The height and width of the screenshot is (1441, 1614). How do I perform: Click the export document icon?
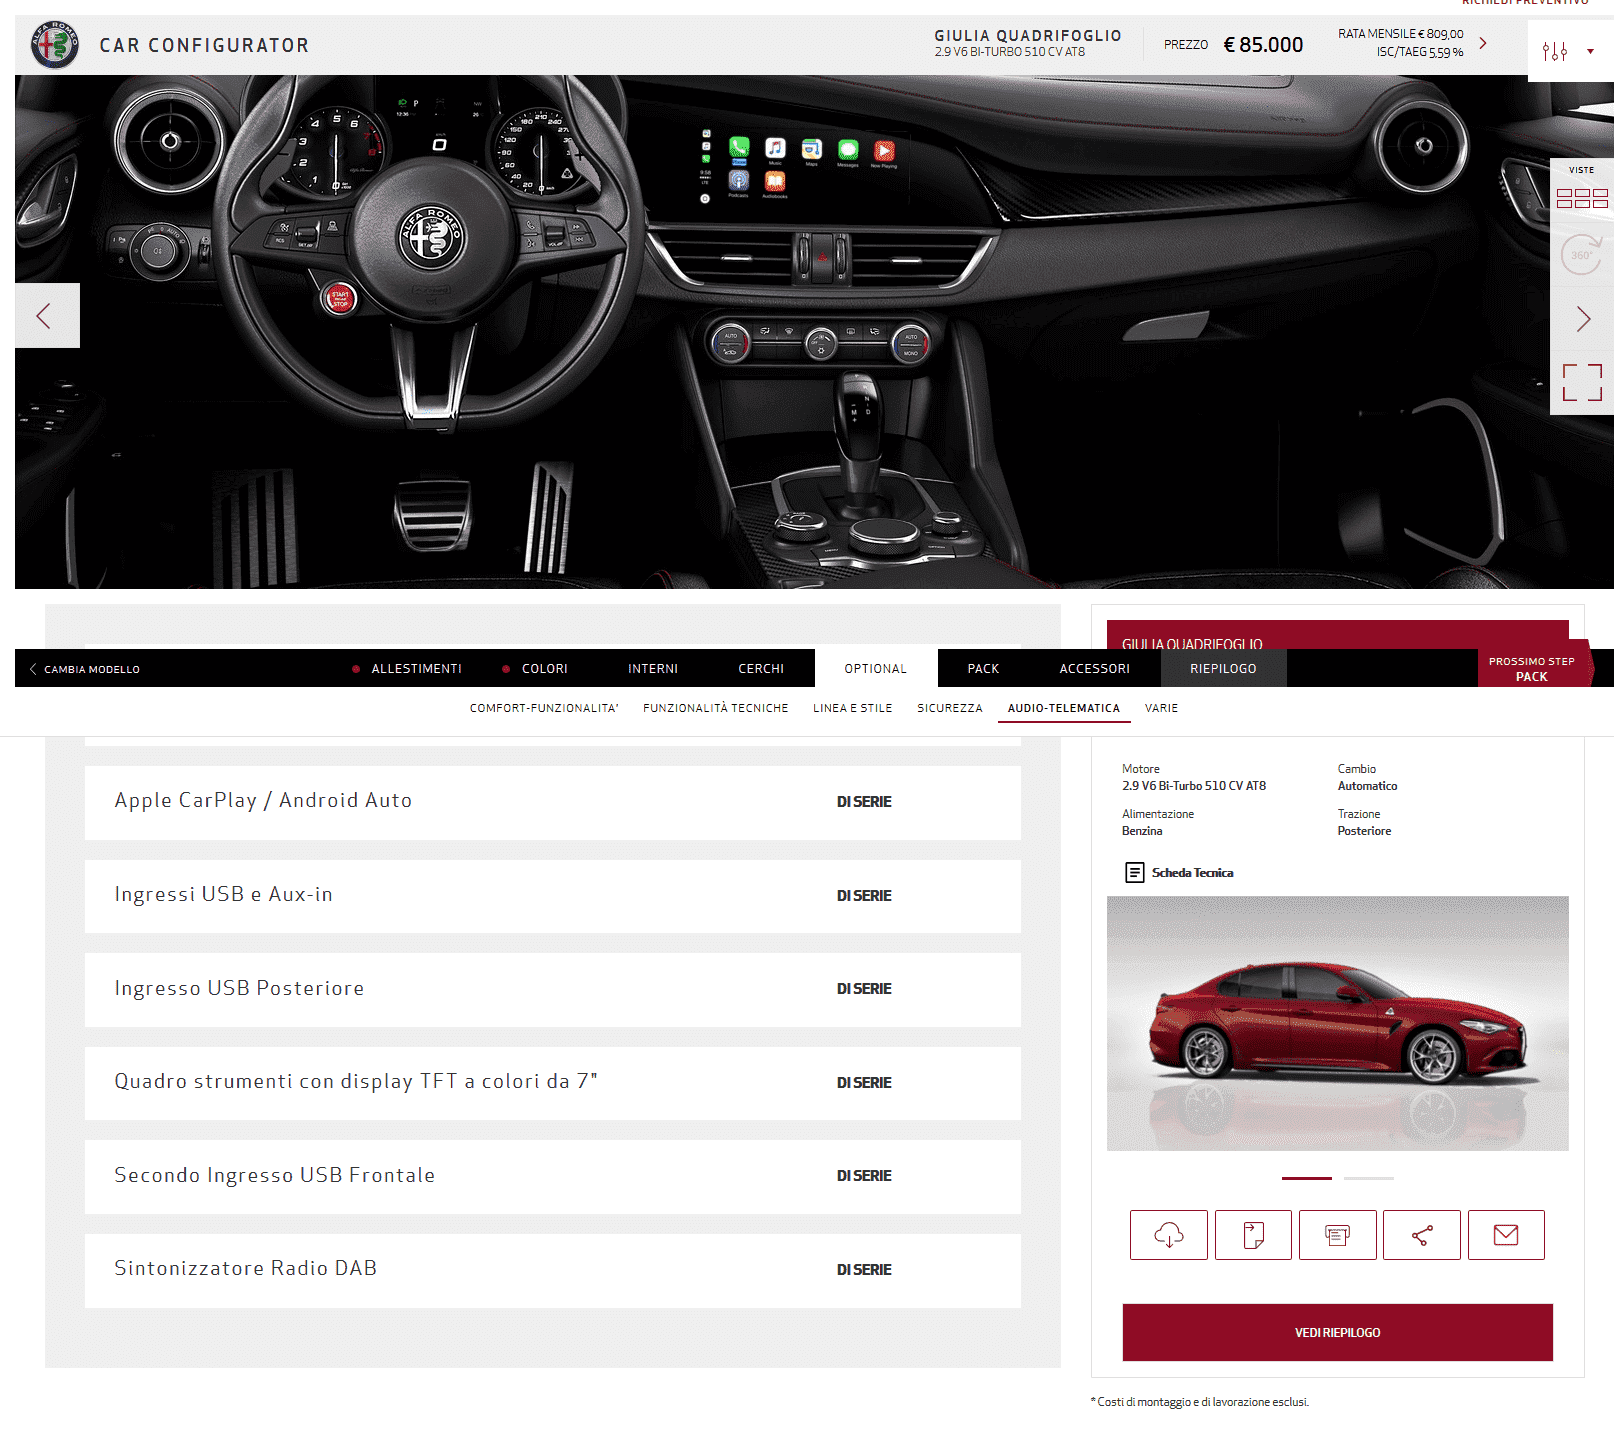pyautogui.click(x=1253, y=1235)
